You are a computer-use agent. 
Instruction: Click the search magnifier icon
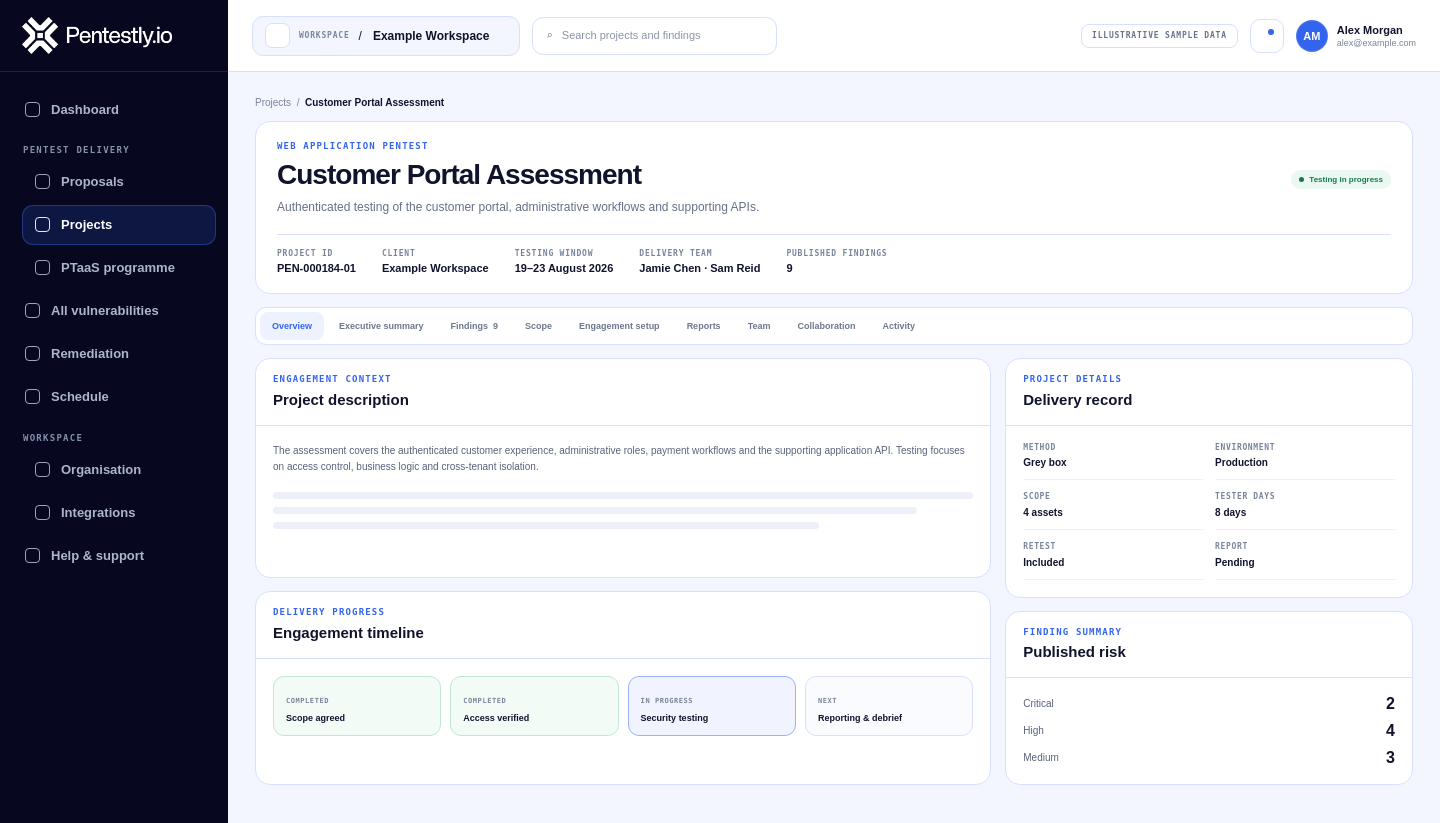(x=549, y=36)
